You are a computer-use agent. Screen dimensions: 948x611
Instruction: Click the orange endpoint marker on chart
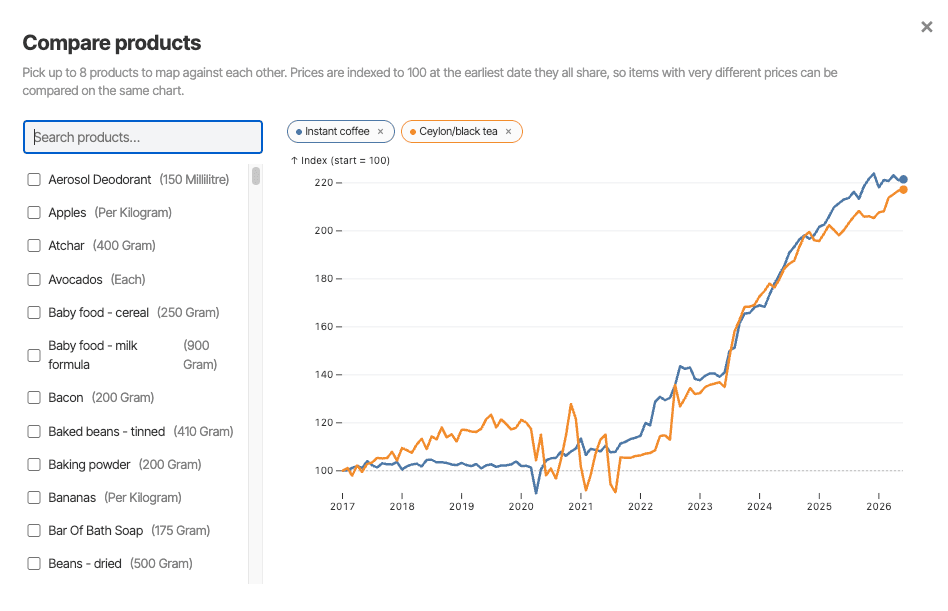click(903, 190)
